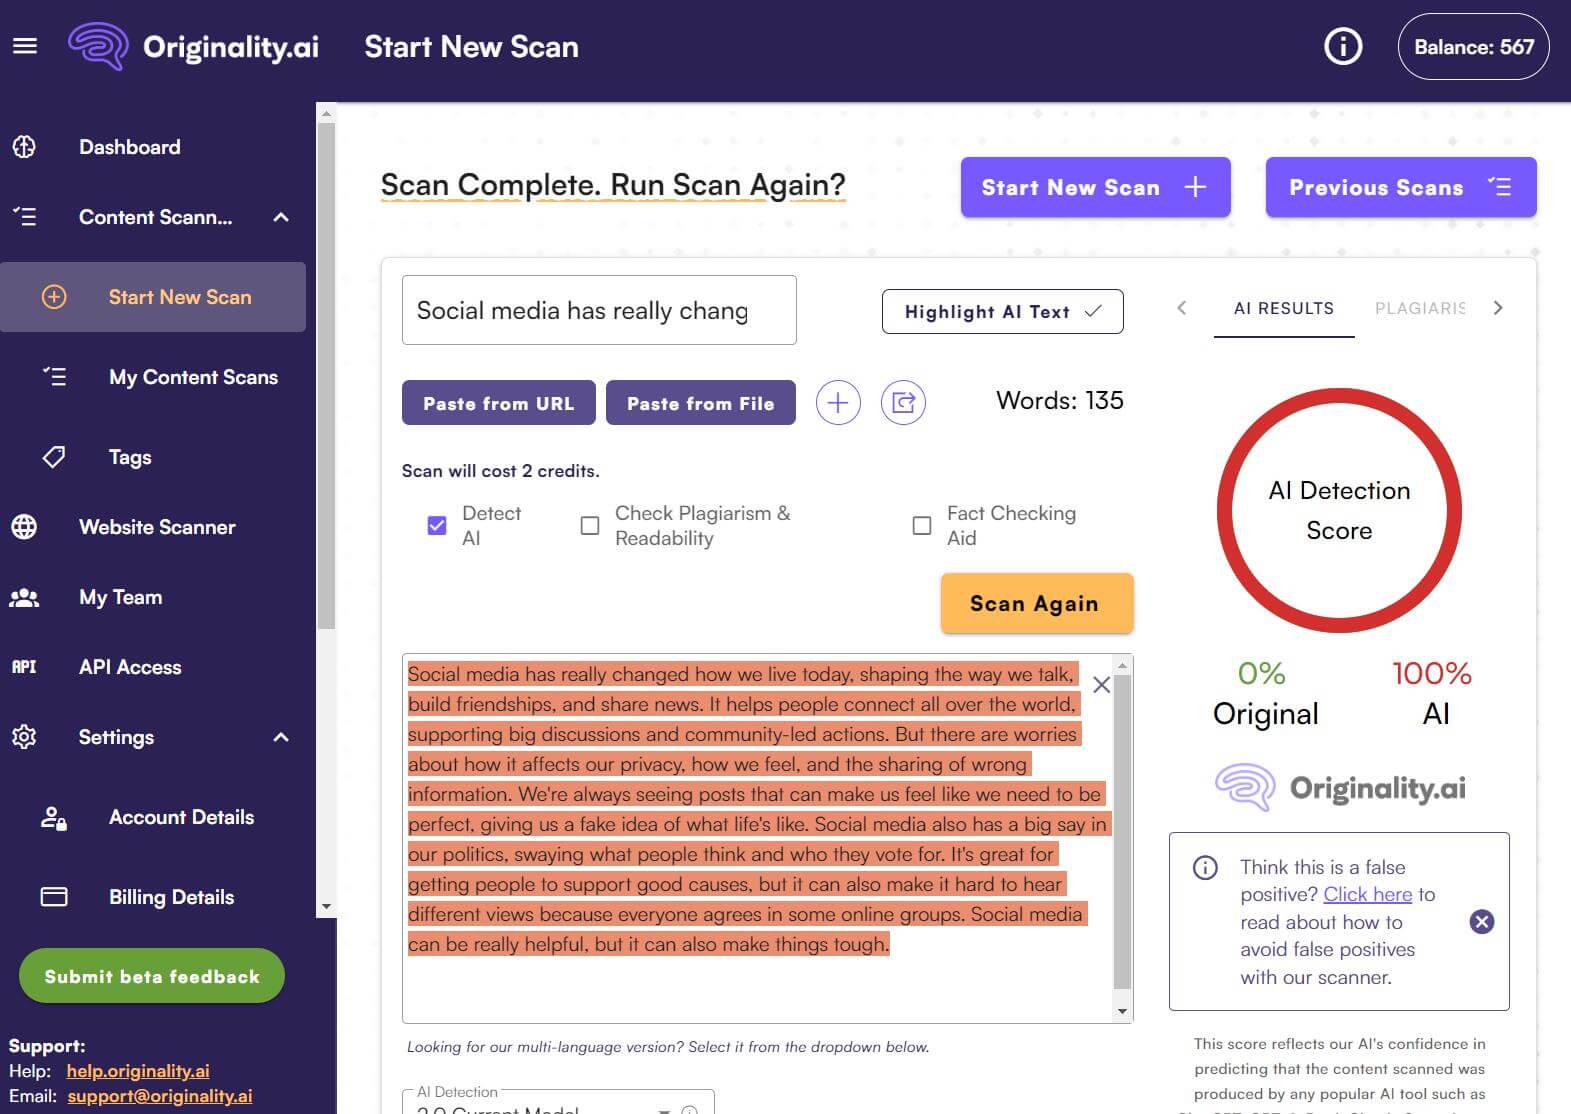Open My Content Scans menu item
The height and width of the screenshot is (1114, 1571).
(193, 377)
